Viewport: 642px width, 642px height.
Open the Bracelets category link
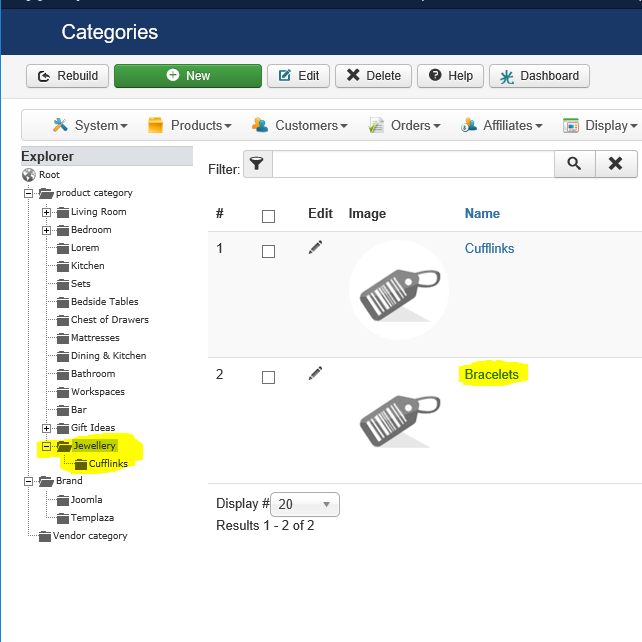(491, 374)
